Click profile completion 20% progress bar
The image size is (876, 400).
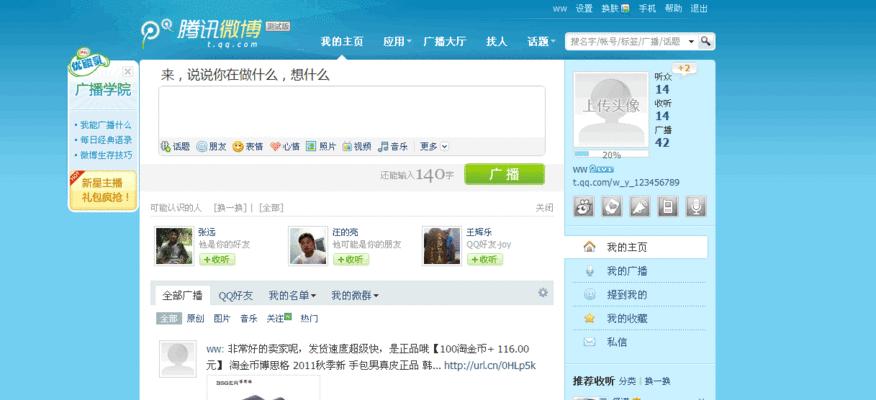(611, 154)
